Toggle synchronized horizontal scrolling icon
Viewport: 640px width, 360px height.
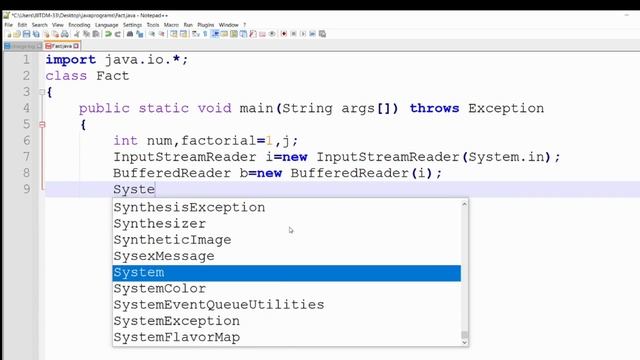pyautogui.click(x=184, y=34)
